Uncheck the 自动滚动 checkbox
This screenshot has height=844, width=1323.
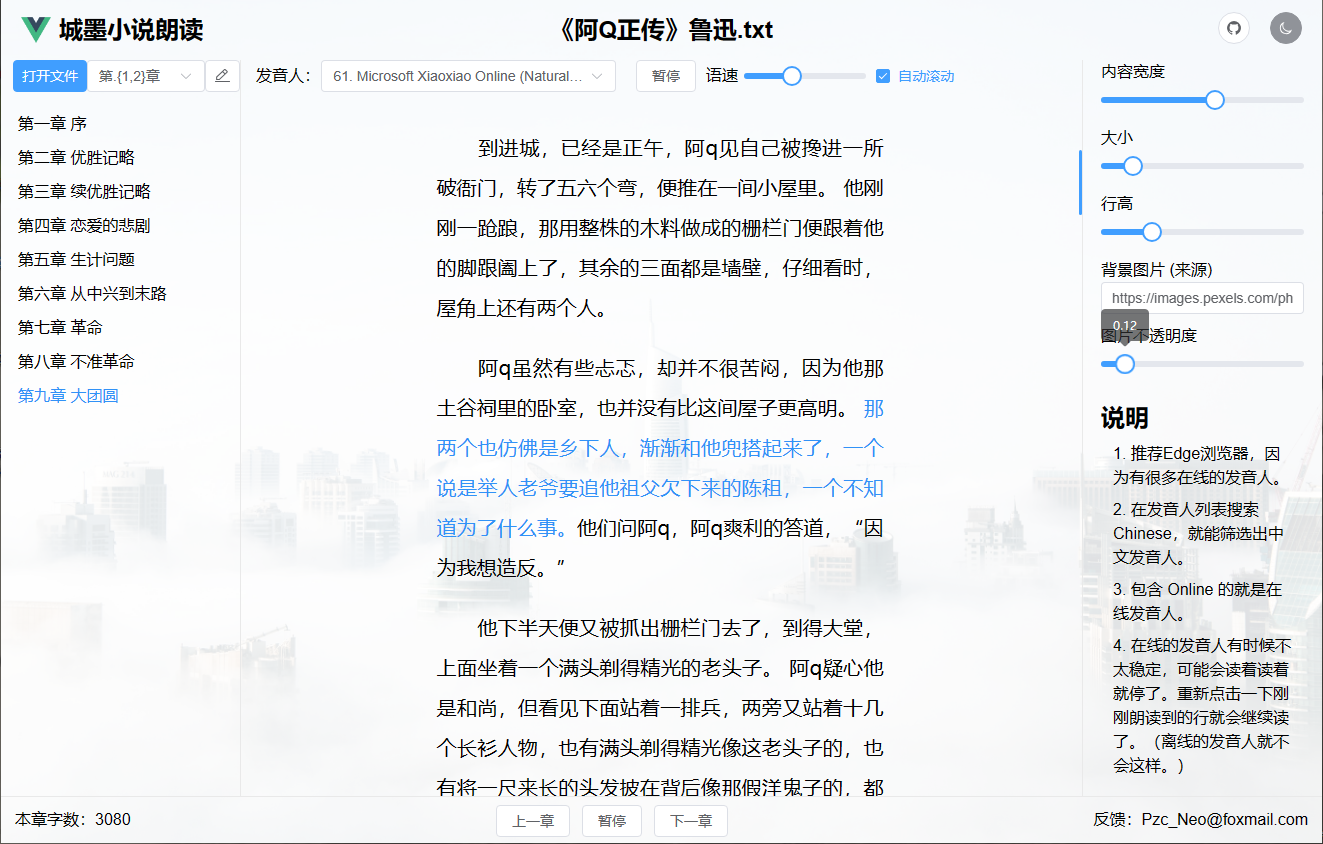pyautogui.click(x=883, y=76)
